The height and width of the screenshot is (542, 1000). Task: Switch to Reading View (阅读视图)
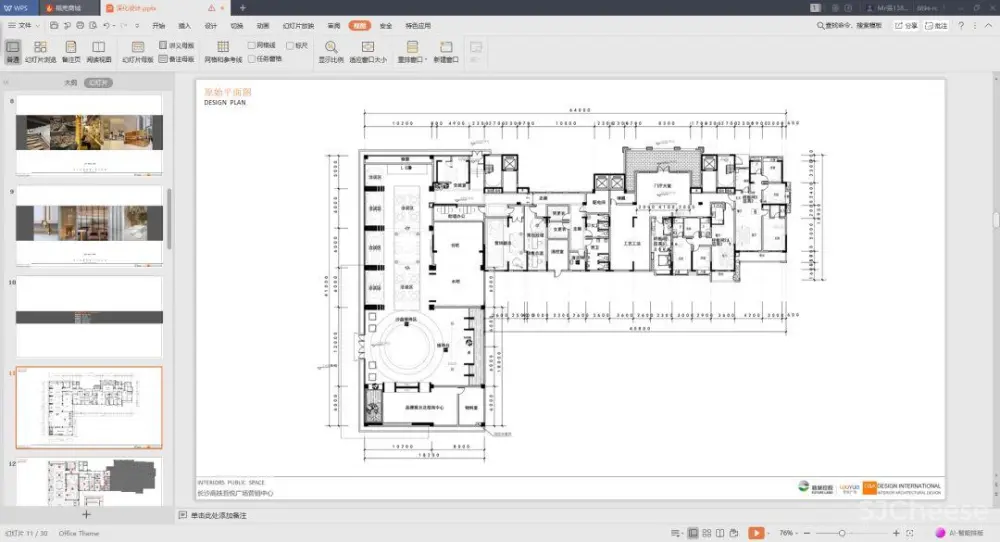[98, 51]
